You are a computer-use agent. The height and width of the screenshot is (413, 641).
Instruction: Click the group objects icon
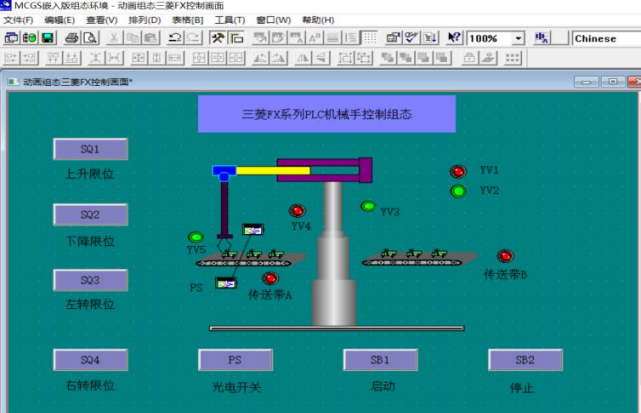(x=345, y=58)
